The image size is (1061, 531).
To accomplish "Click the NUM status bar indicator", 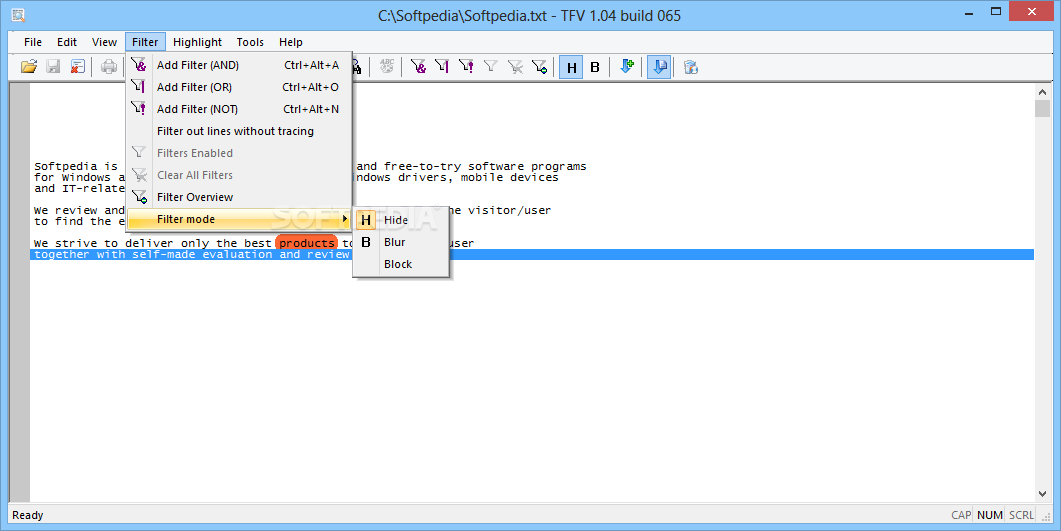I will click(x=990, y=515).
